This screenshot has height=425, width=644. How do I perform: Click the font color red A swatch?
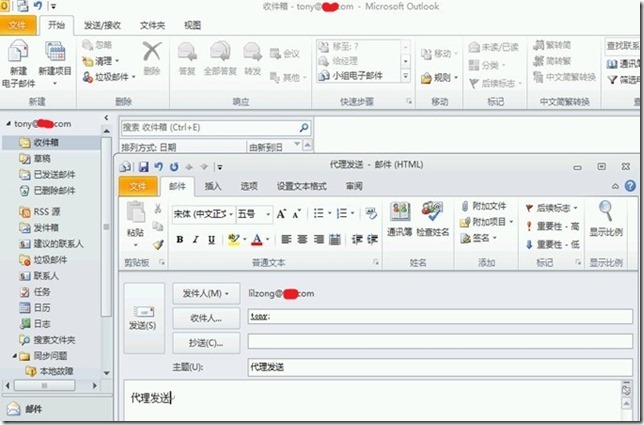click(257, 240)
